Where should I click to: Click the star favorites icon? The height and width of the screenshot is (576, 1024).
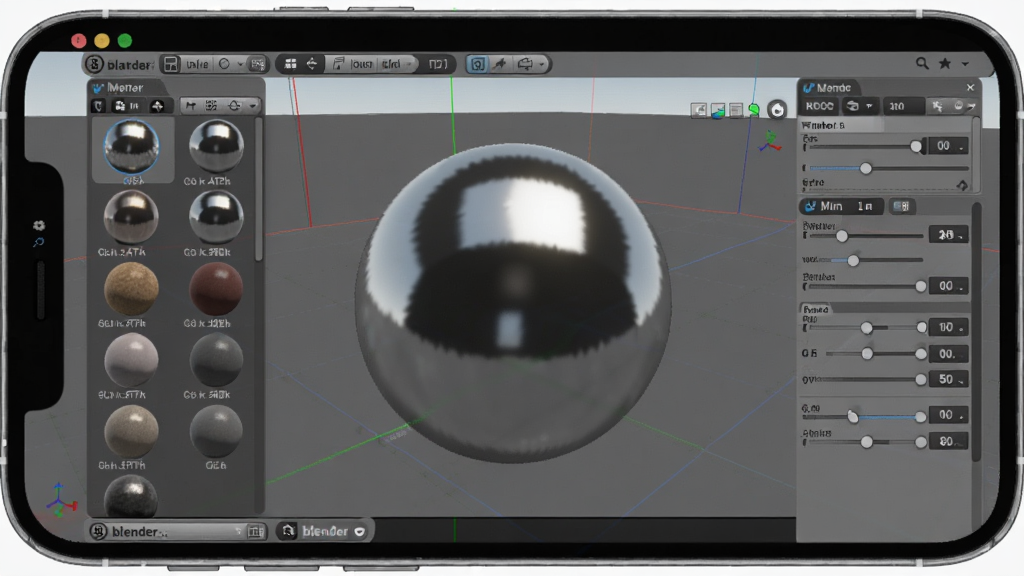click(944, 63)
